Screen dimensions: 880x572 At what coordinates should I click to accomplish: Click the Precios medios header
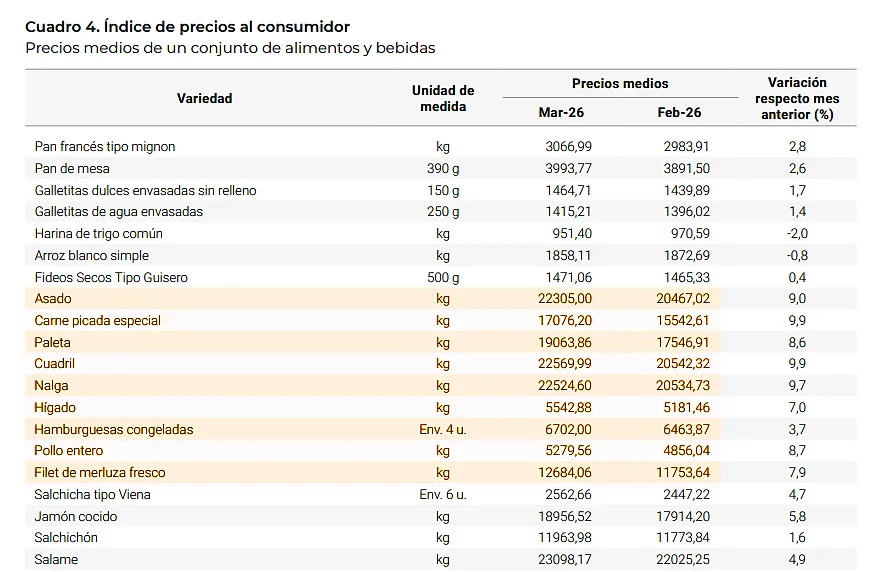click(x=620, y=84)
